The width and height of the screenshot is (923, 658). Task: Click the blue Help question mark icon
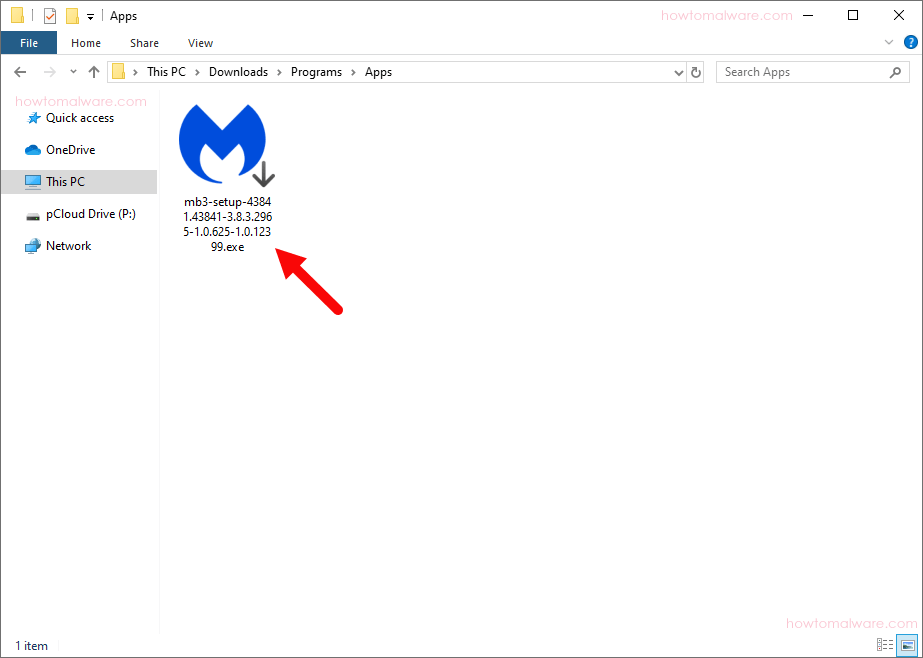[909, 42]
